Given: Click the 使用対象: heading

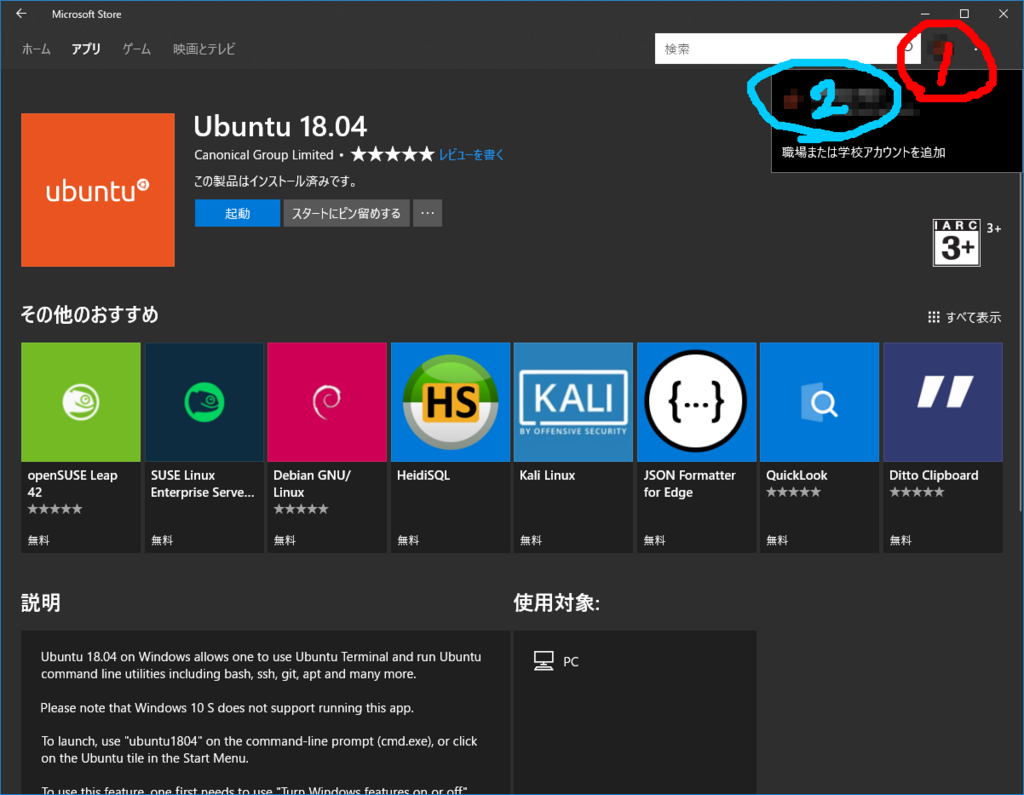Looking at the screenshot, I should (x=556, y=603).
